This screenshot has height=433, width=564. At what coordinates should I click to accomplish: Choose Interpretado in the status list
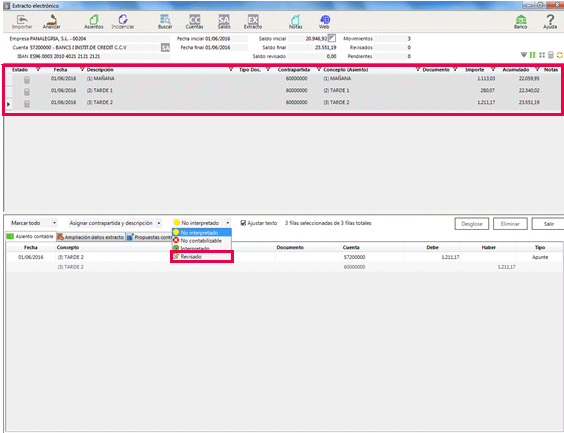click(x=202, y=248)
